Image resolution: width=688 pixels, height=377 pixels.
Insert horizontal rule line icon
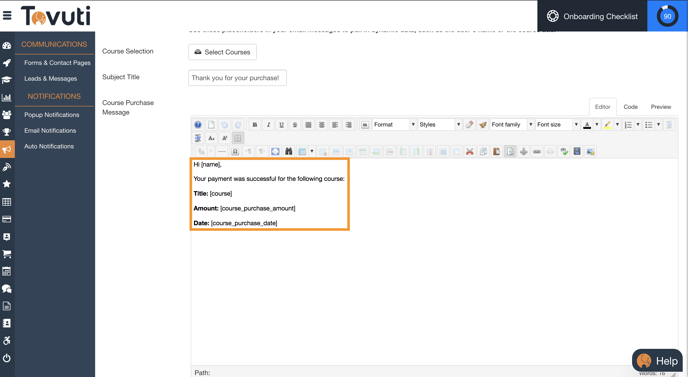222,151
